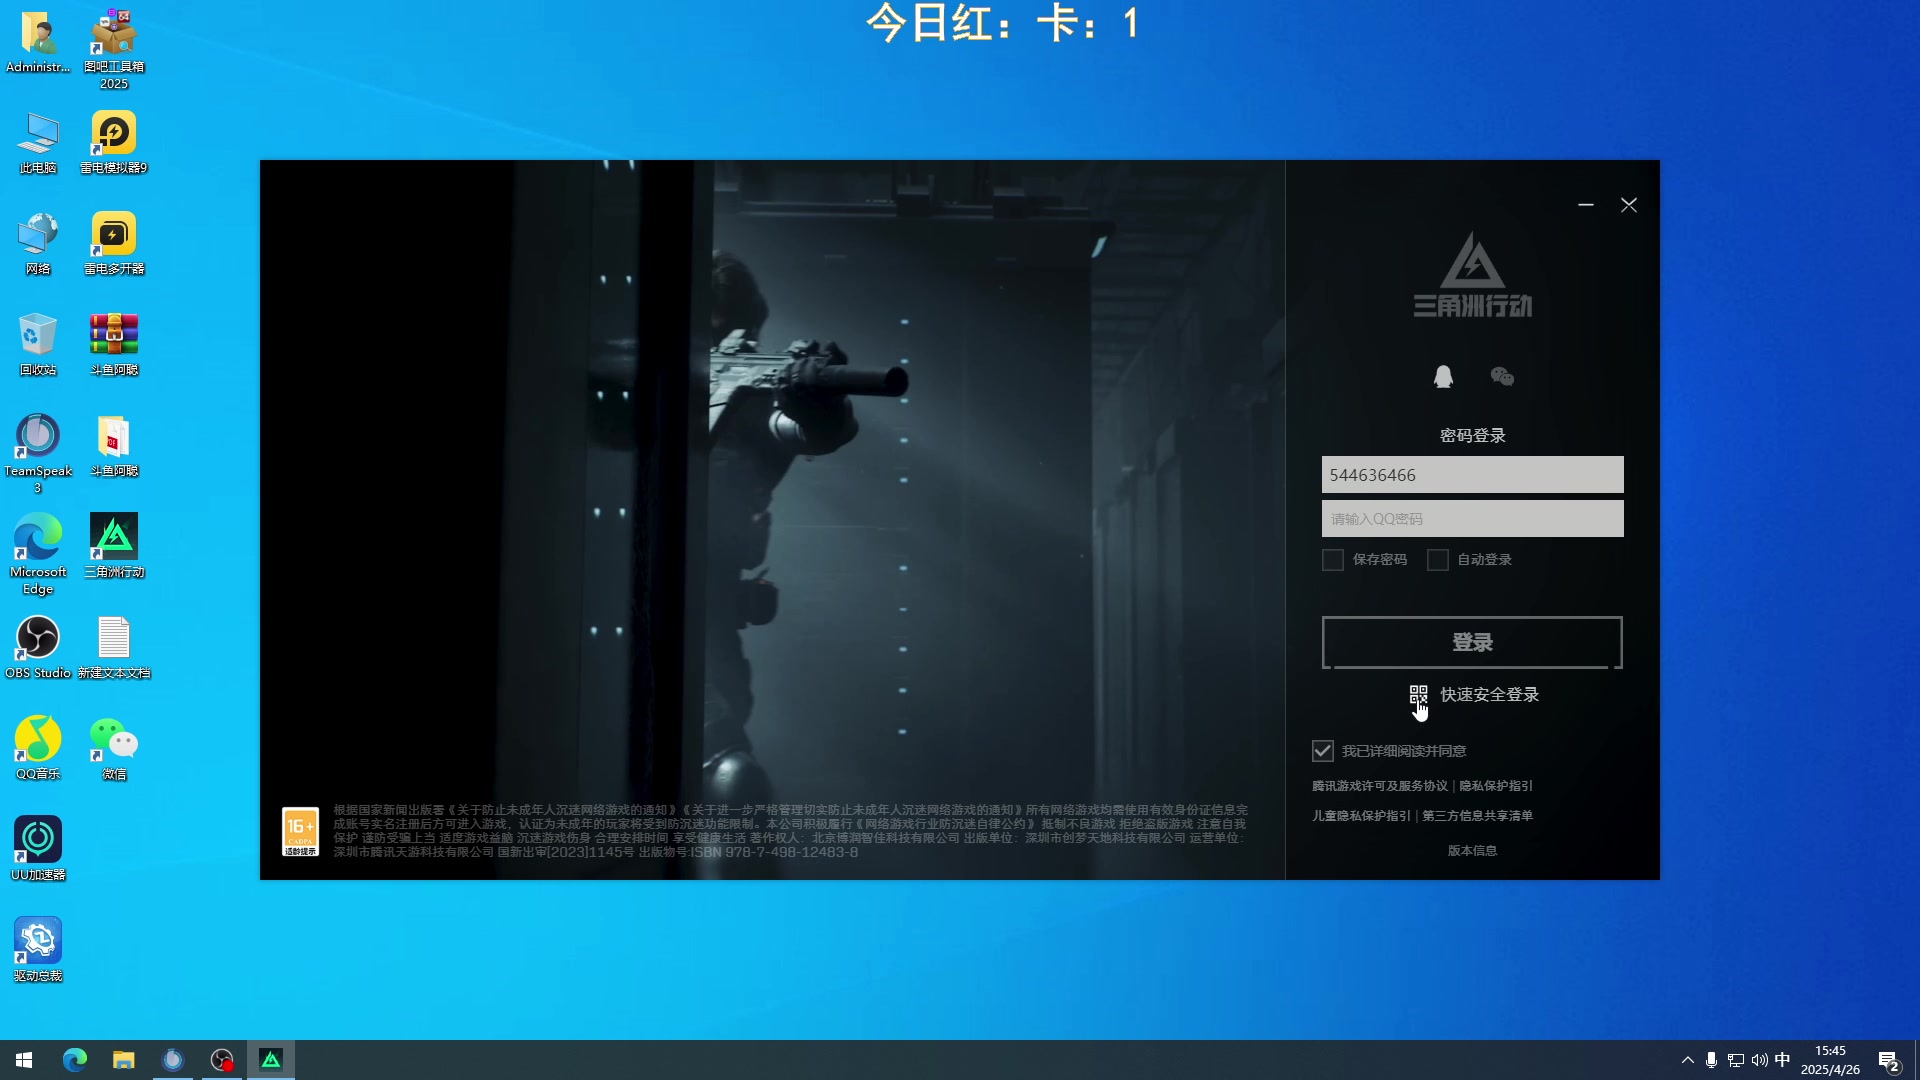Select 雷电模拟器9 desktop icon

[x=114, y=143]
